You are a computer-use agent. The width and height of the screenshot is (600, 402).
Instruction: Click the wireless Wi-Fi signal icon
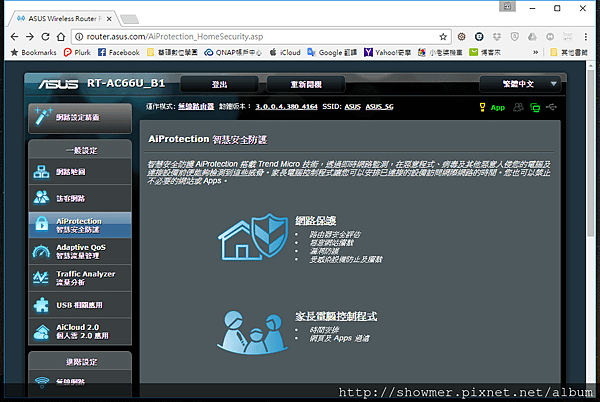tap(42, 381)
